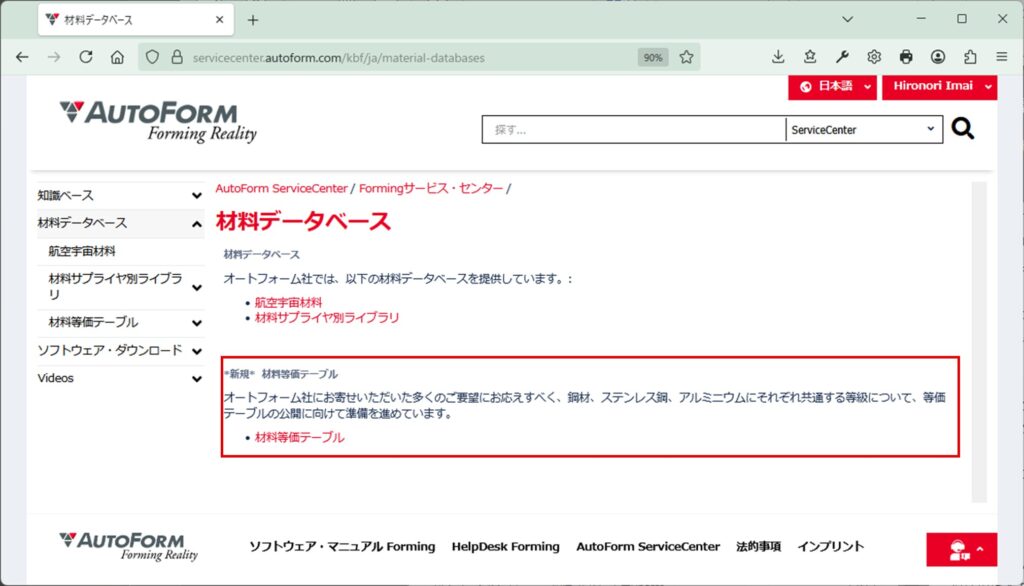Open 材料サプライヤ別ライブラリ content link
Image resolution: width=1024 pixels, height=586 pixels.
click(x=327, y=317)
